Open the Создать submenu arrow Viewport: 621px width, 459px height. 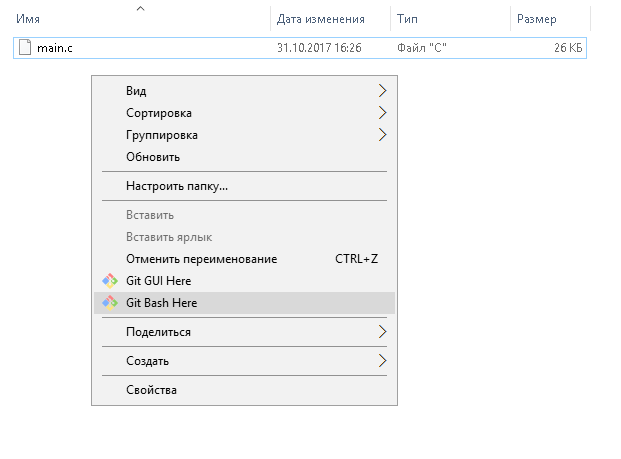click(382, 361)
